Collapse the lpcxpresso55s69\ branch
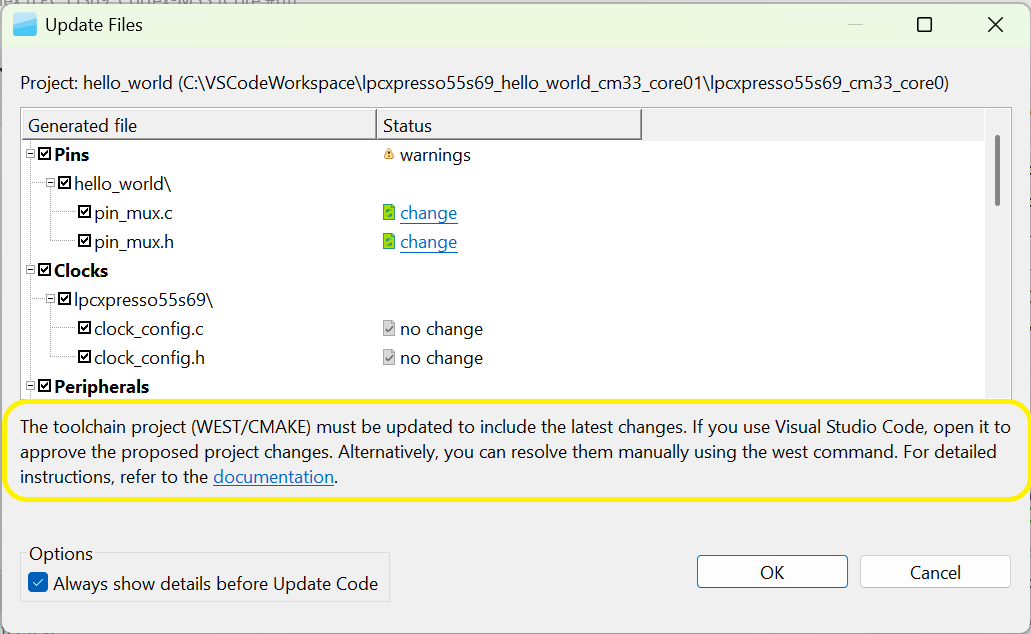 pyautogui.click(x=52, y=299)
